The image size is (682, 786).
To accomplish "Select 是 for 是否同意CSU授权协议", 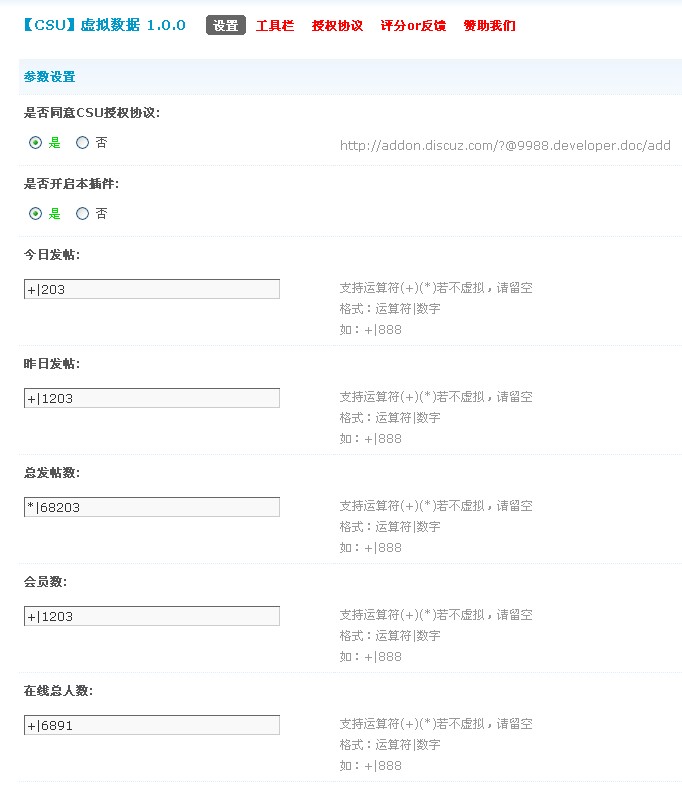I will [x=36, y=143].
